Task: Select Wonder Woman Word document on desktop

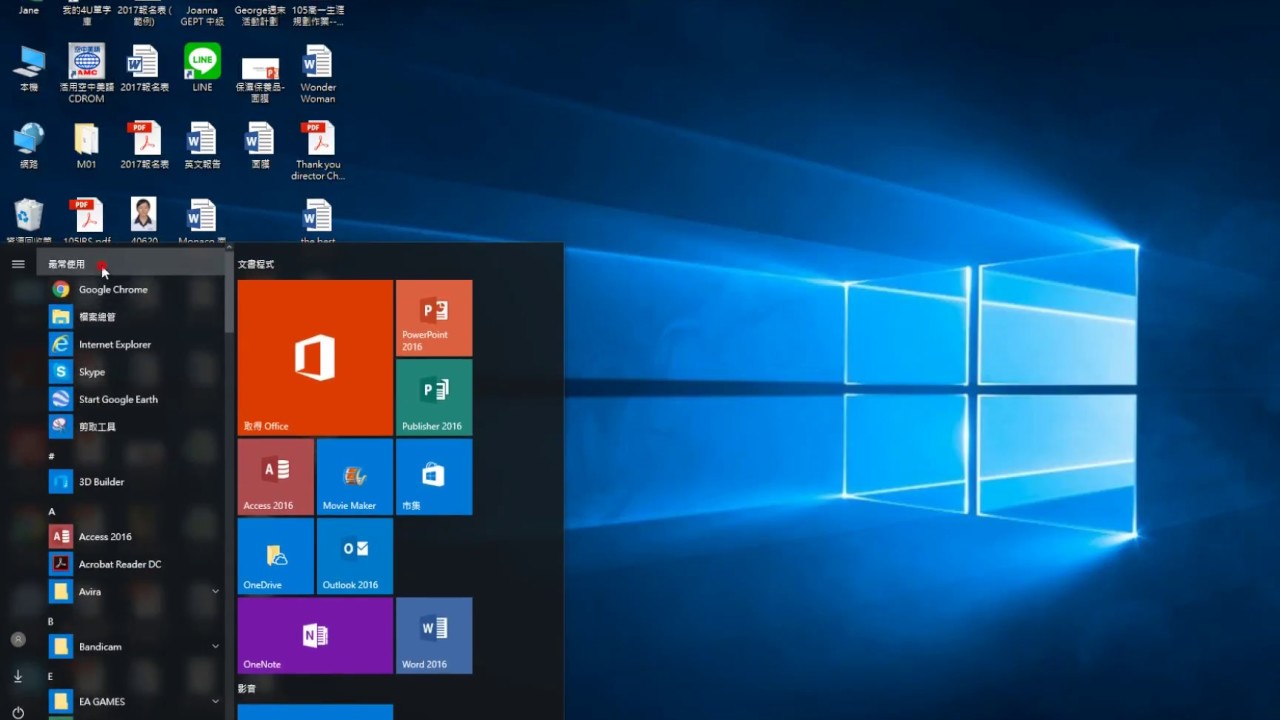Action: pyautogui.click(x=318, y=73)
